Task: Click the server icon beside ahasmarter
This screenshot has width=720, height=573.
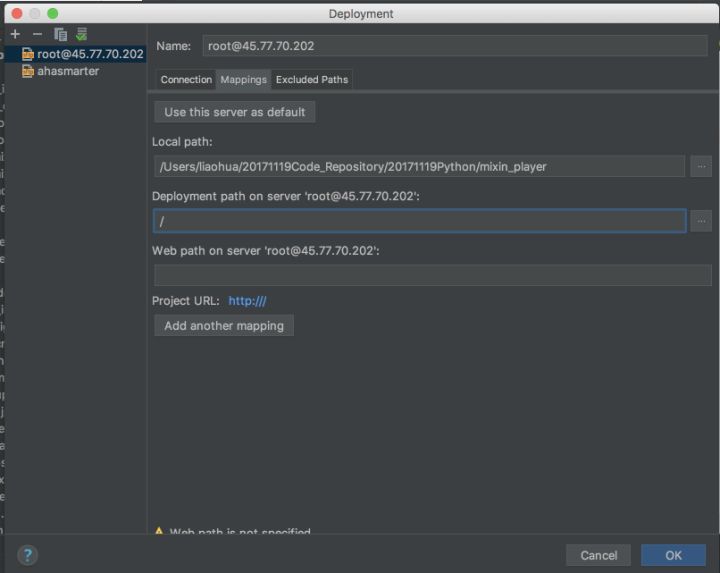Action: coord(28,71)
